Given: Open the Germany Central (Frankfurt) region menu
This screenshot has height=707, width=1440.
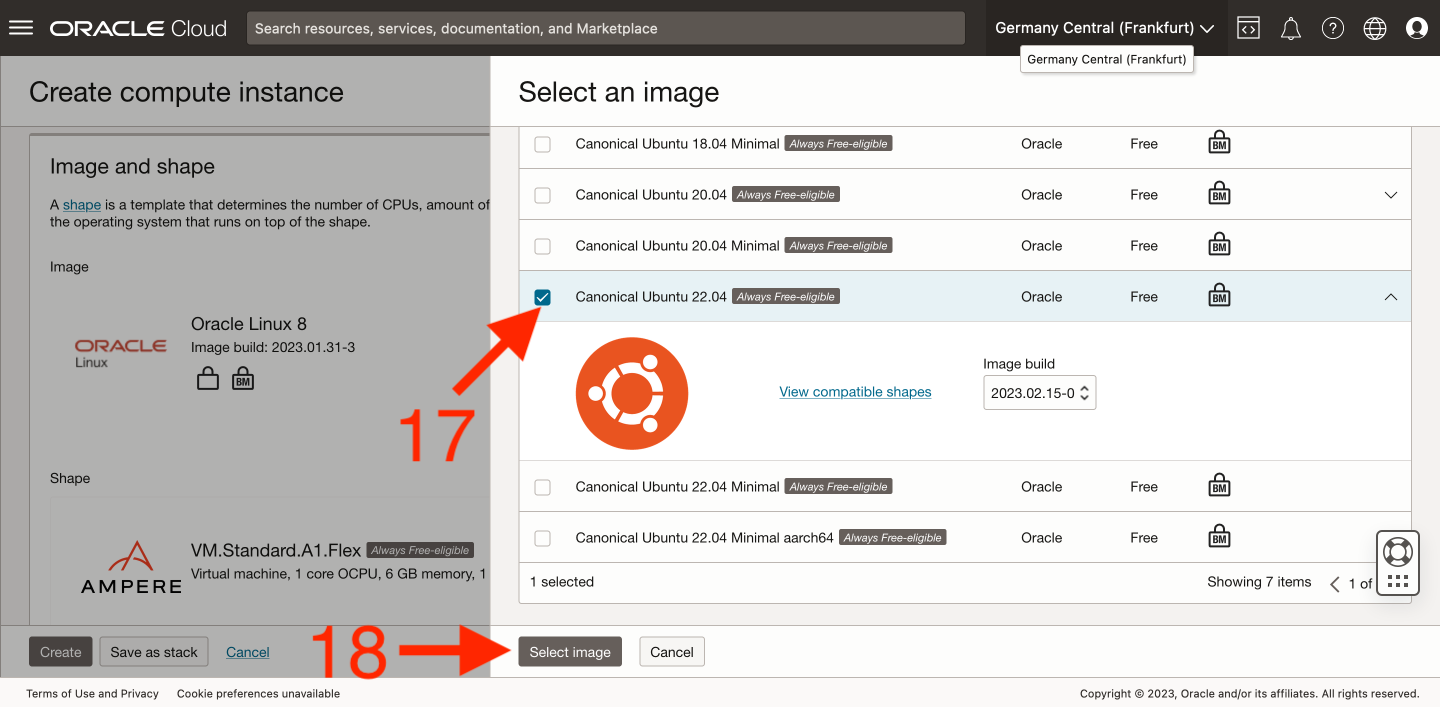Looking at the screenshot, I should (1104, 28).
